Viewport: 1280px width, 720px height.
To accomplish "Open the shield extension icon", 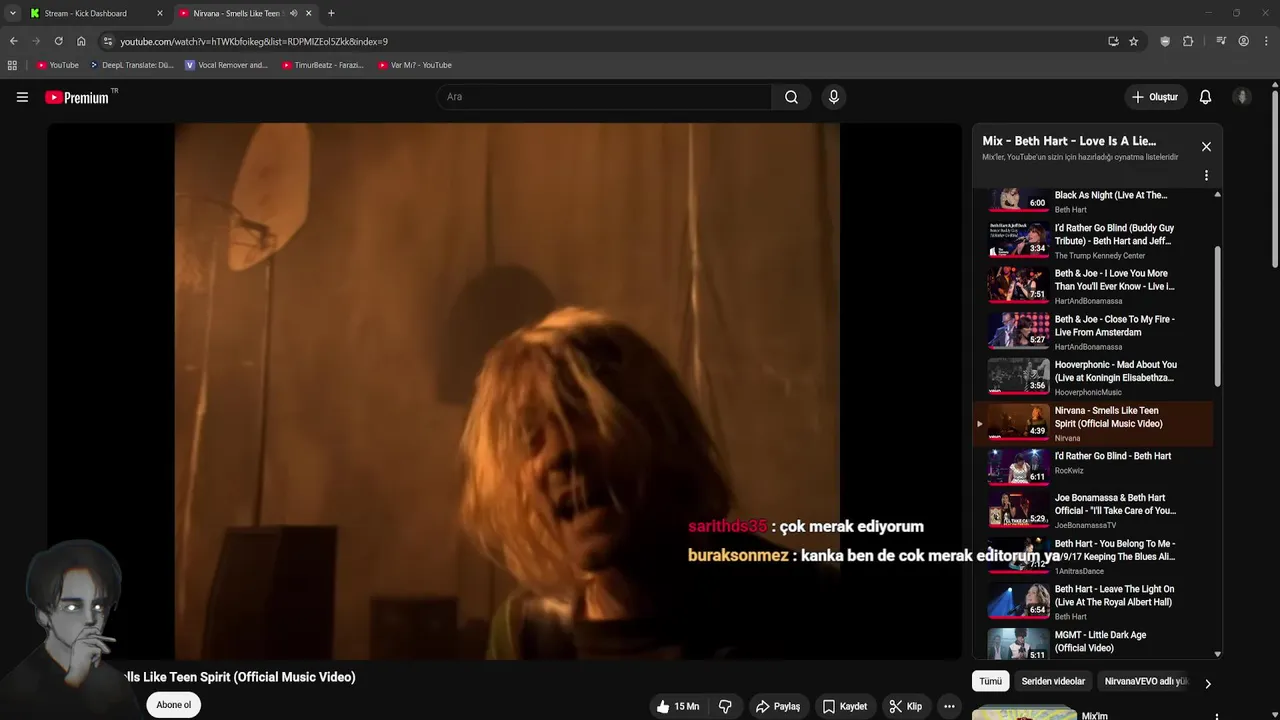I will pos(1165,41).
